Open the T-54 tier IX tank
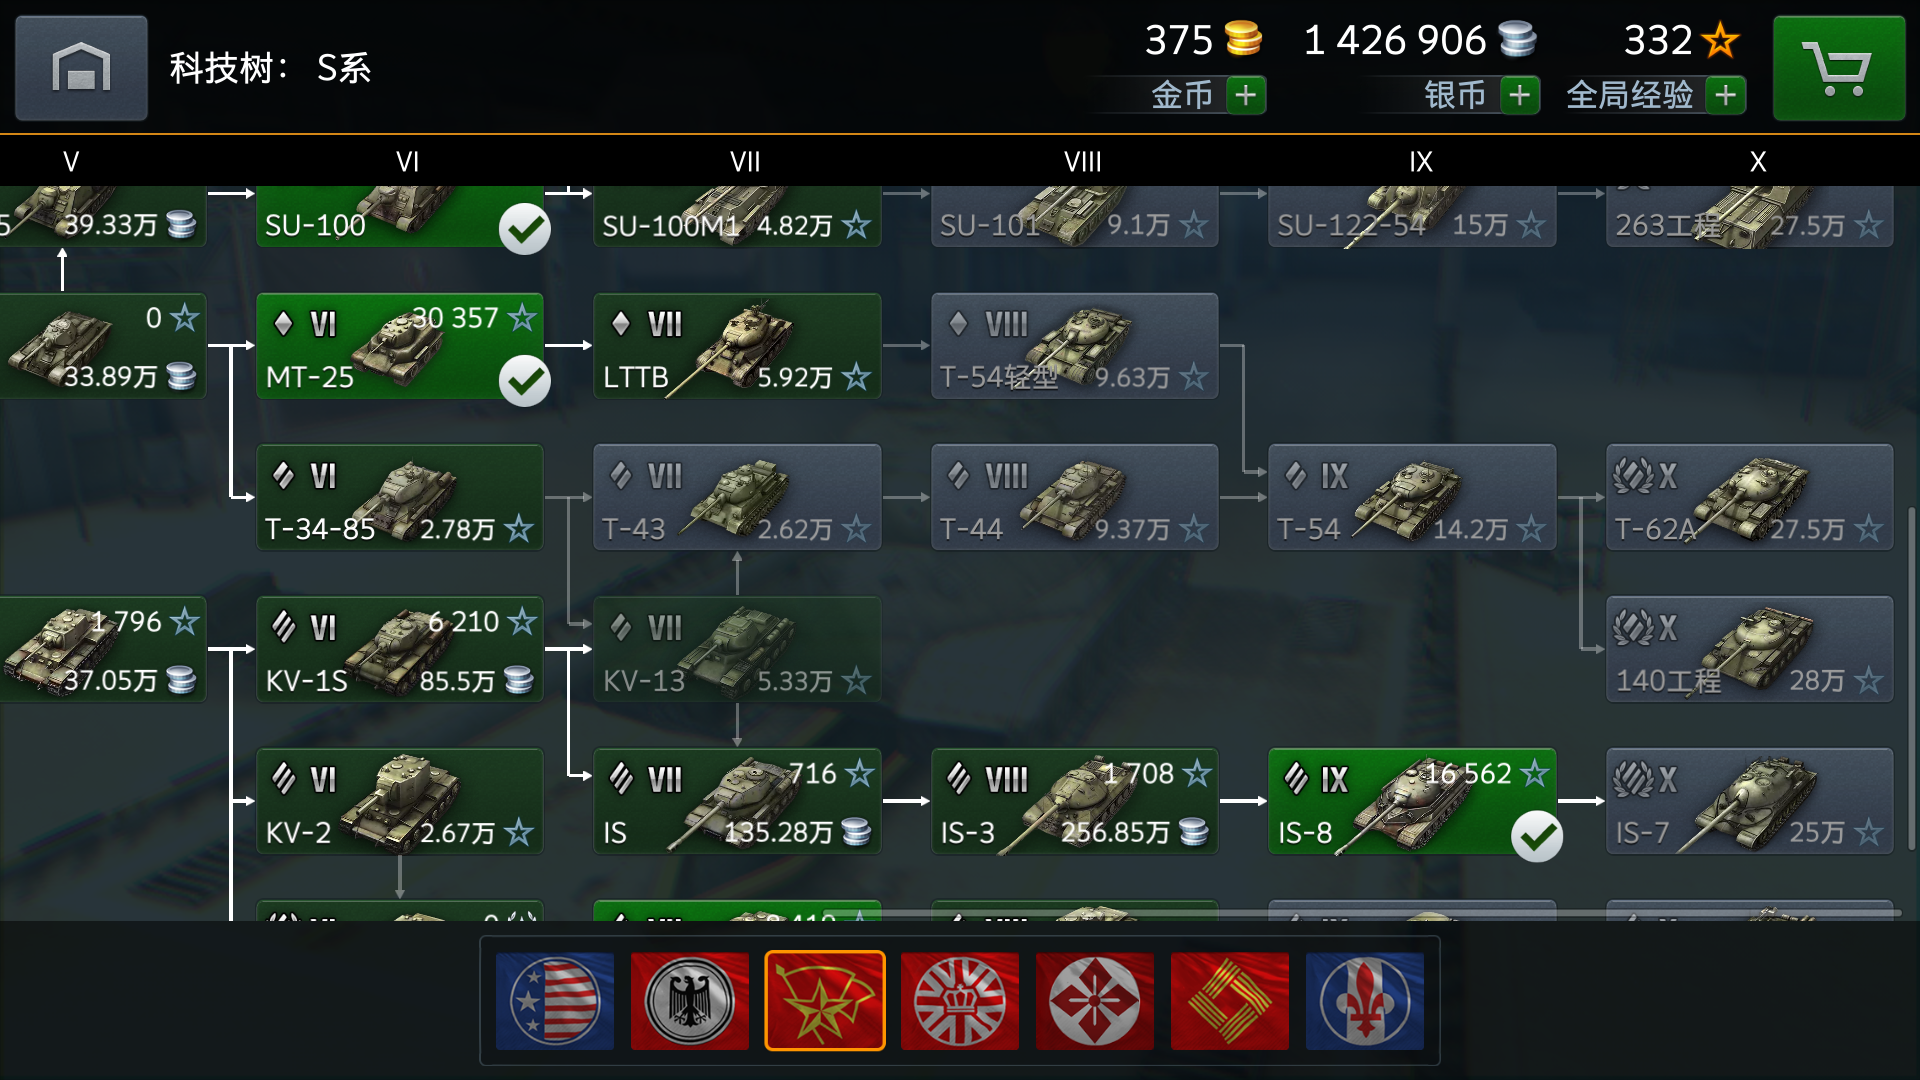Viewport: 1920px width, 1080px height. [x=1412, y=497]
